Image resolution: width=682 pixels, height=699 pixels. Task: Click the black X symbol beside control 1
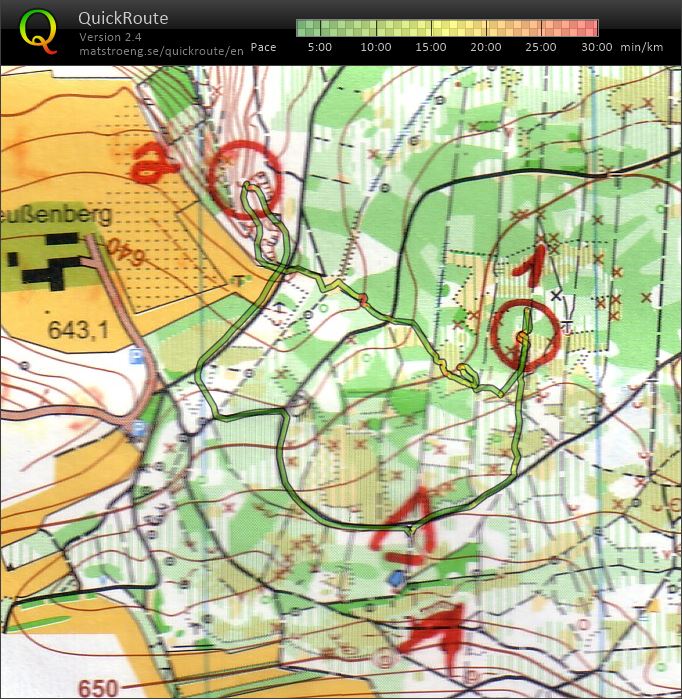[557, 294]
